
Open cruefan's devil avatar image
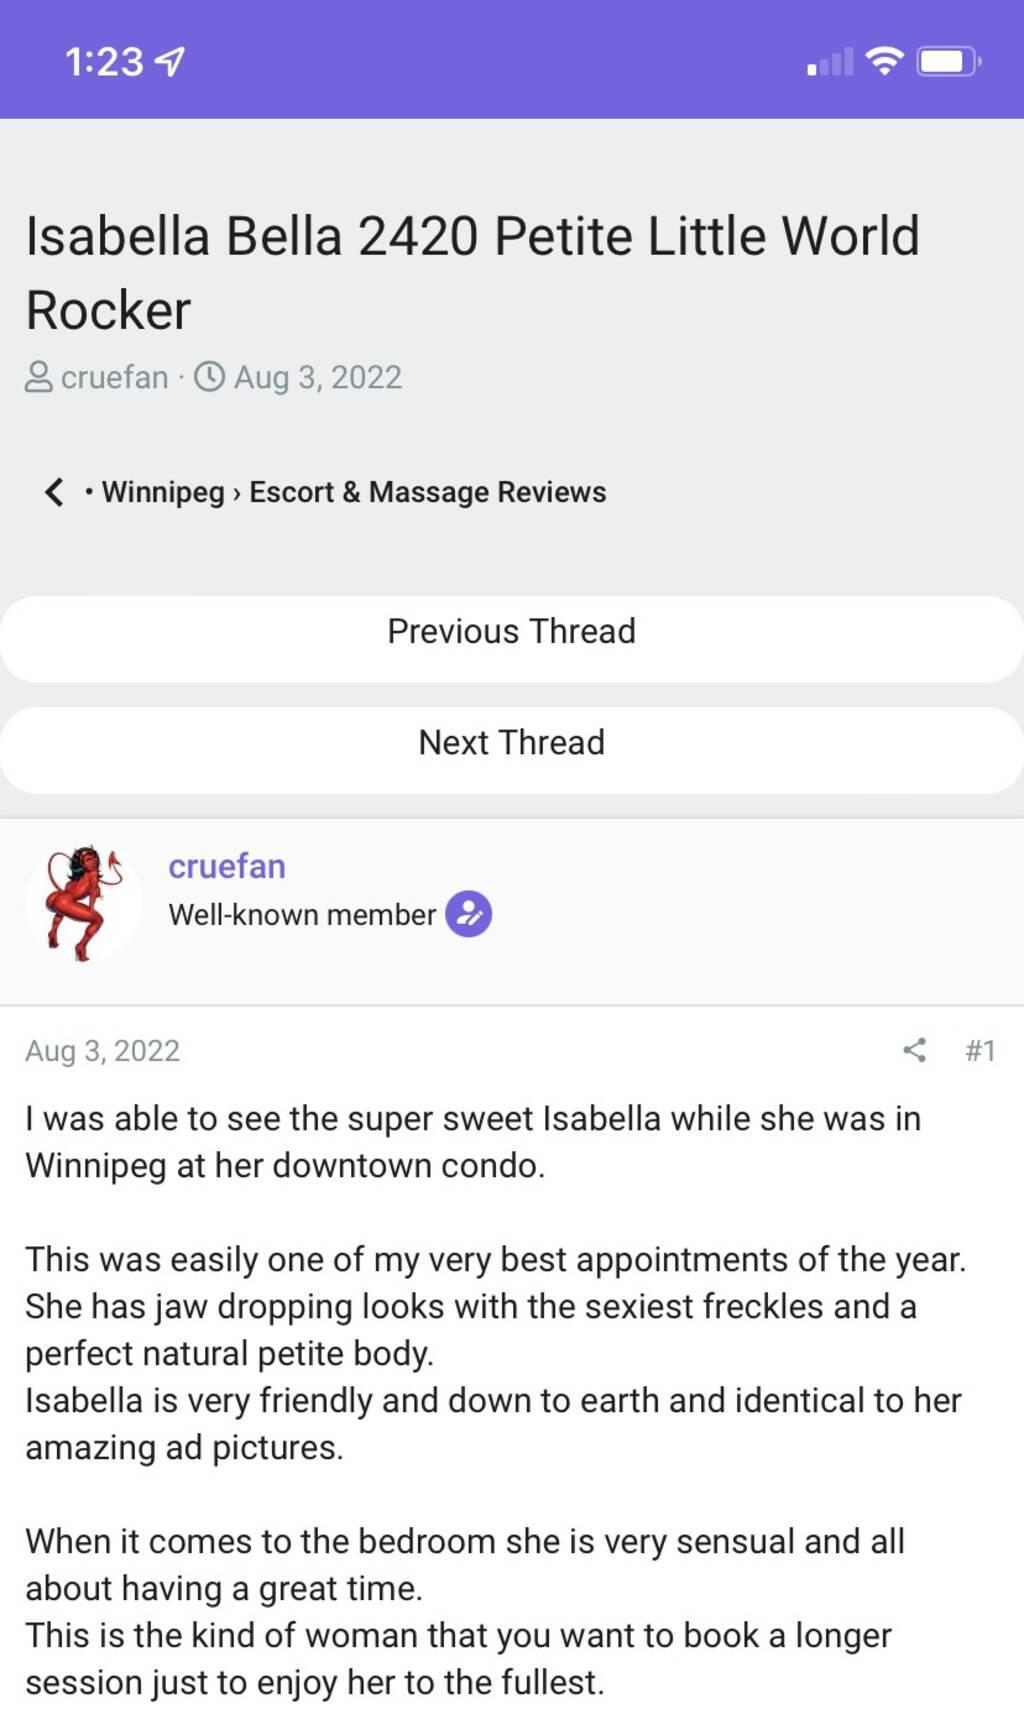click(84, 903)
